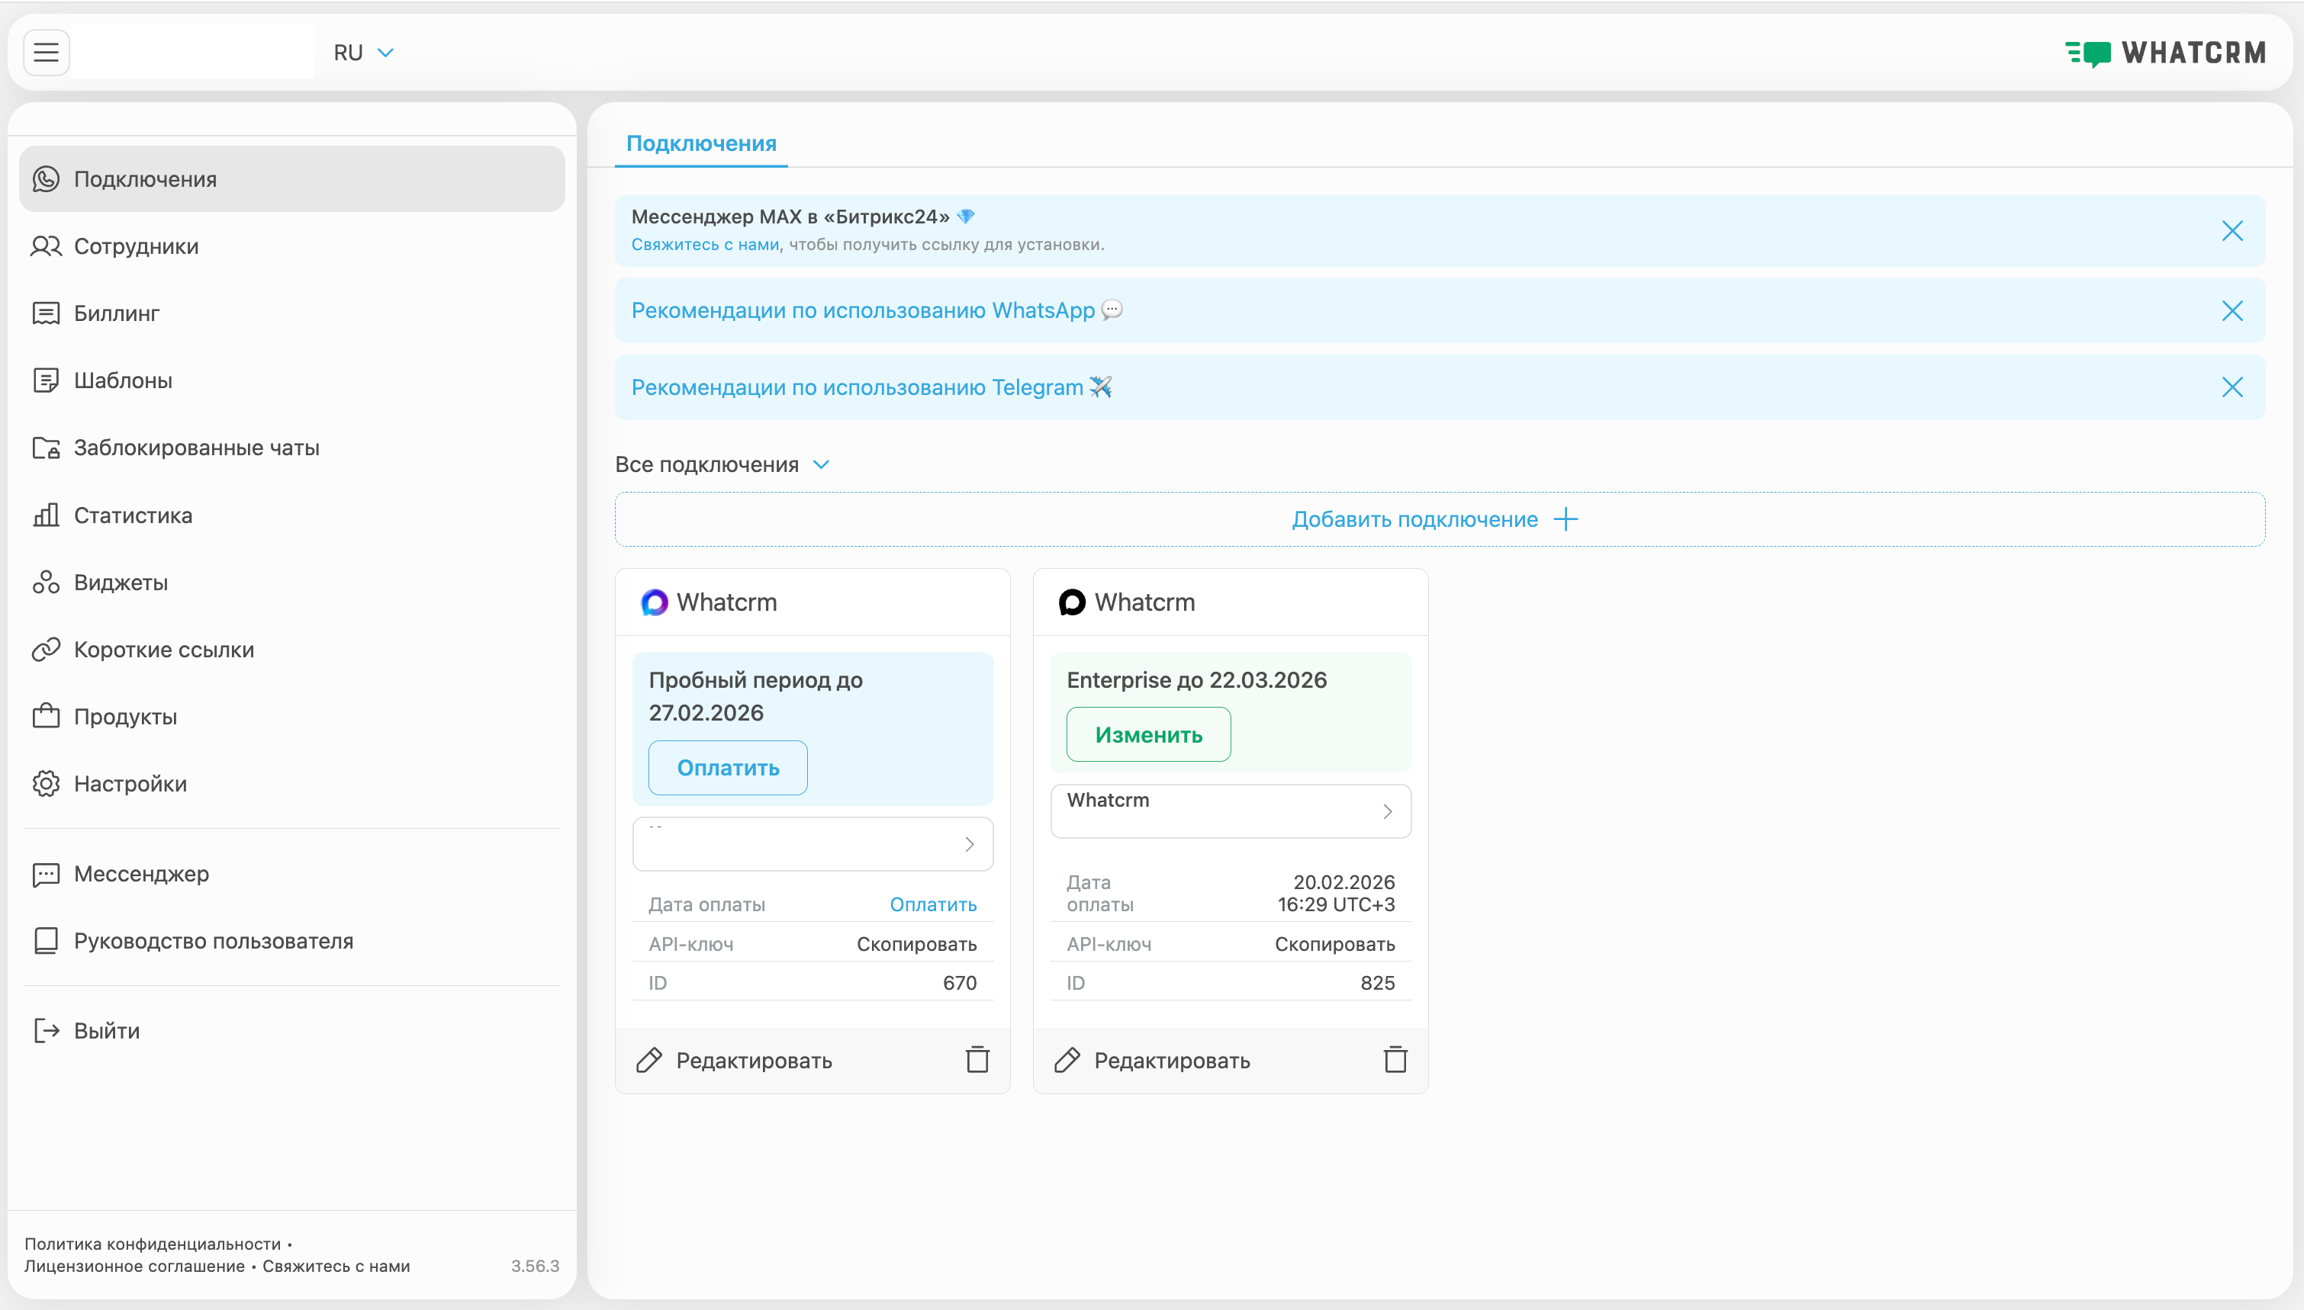Click Редактировать on connection 670
The height and width of the screenshot is (1310, 2304).
point(753,1060)
